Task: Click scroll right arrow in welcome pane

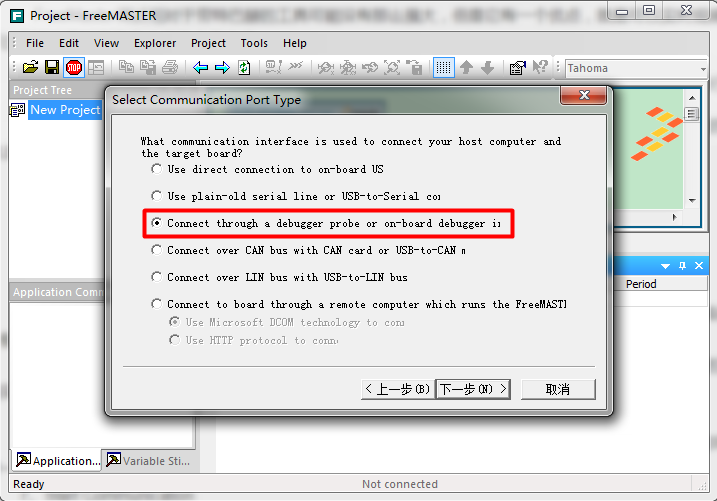Action: click(x=674, y=217)
